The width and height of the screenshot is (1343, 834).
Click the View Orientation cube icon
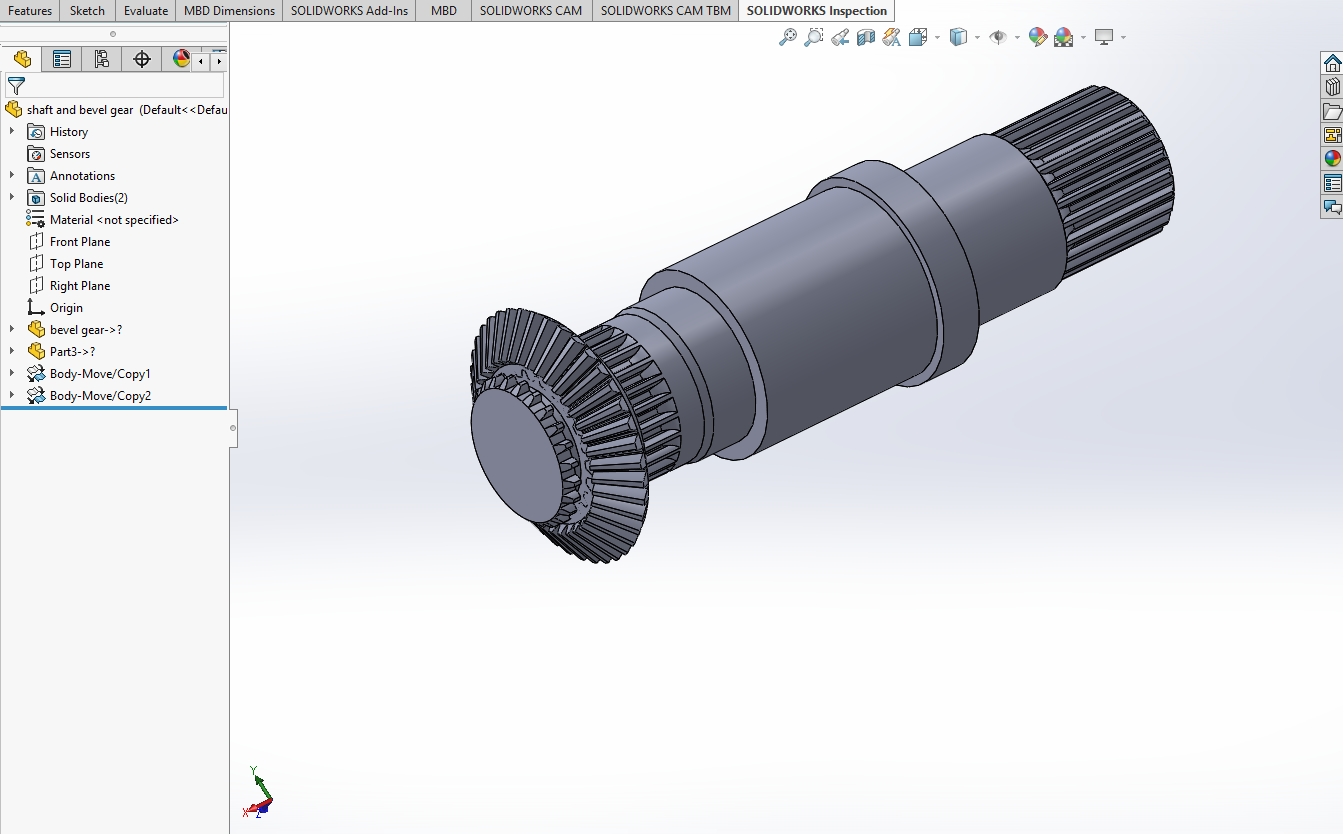coord(917,37)
